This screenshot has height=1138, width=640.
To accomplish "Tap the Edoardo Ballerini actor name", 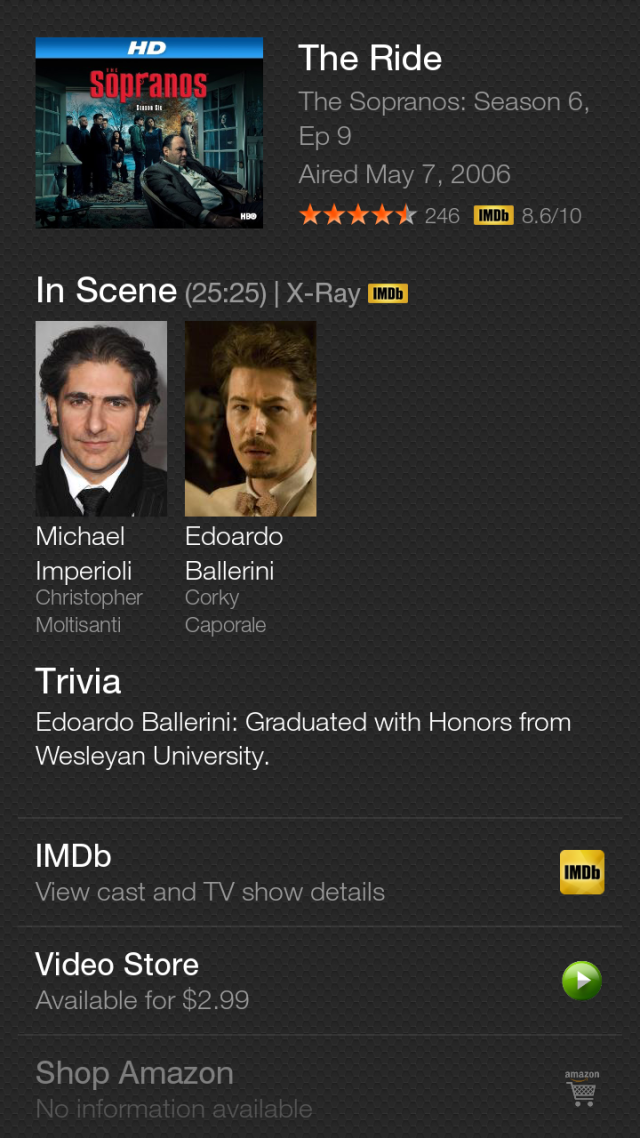I will coord(234,553).
